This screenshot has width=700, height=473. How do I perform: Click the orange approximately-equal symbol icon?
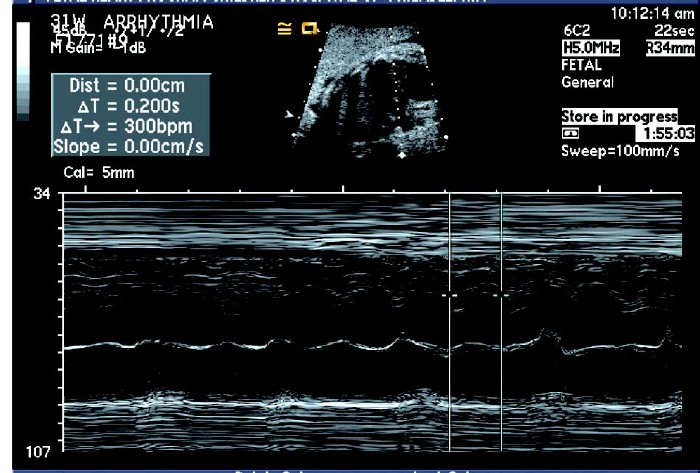click(x=284, y=29)
